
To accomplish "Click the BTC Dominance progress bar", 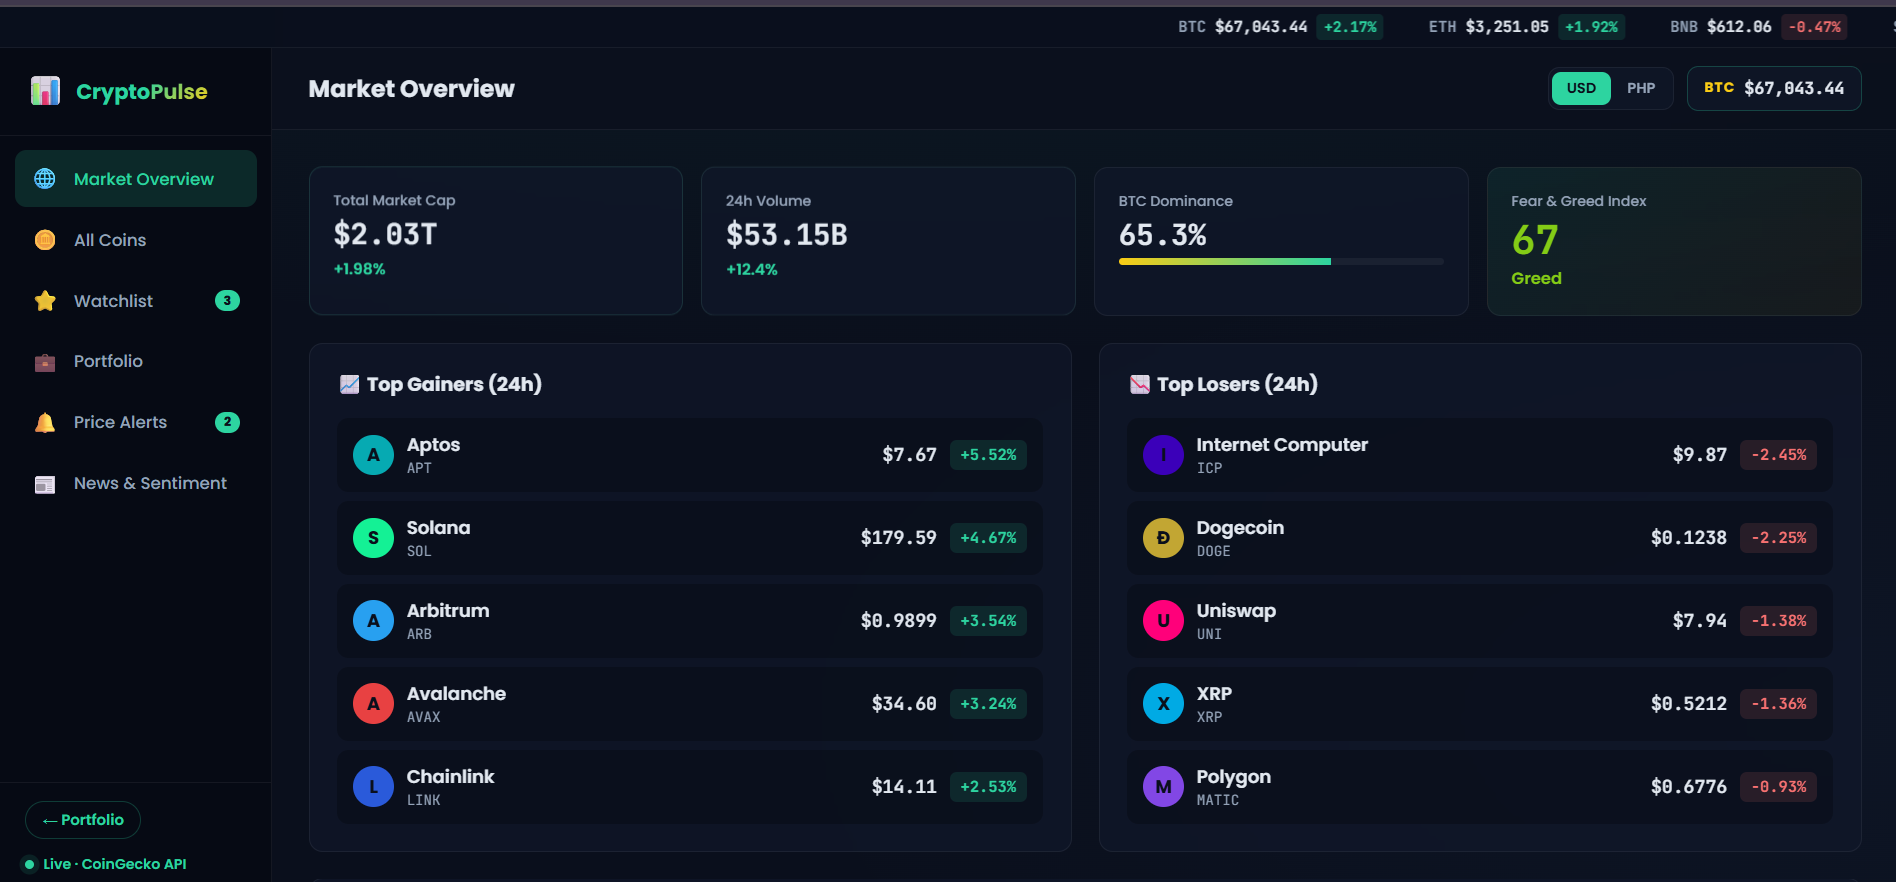I will click(x=1281, y=262).
